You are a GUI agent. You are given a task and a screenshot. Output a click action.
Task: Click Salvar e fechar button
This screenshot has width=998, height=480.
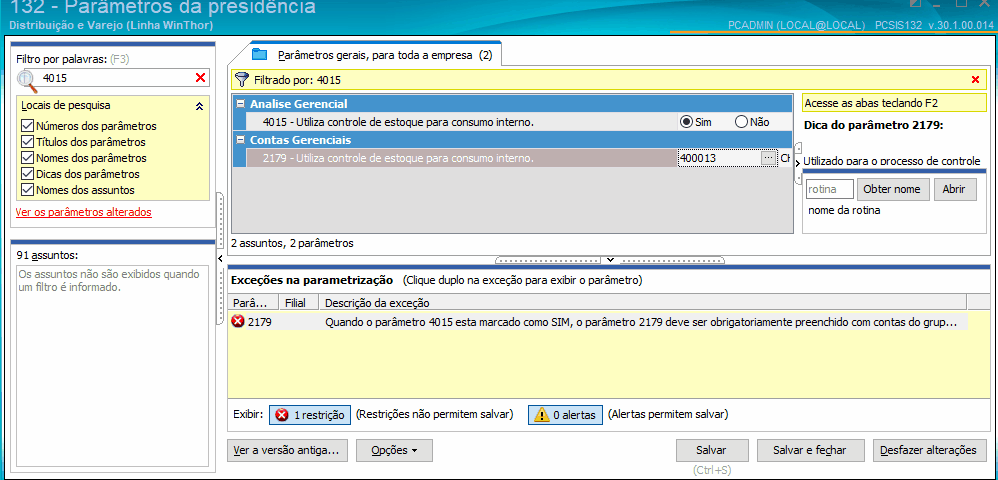point(809,450)
